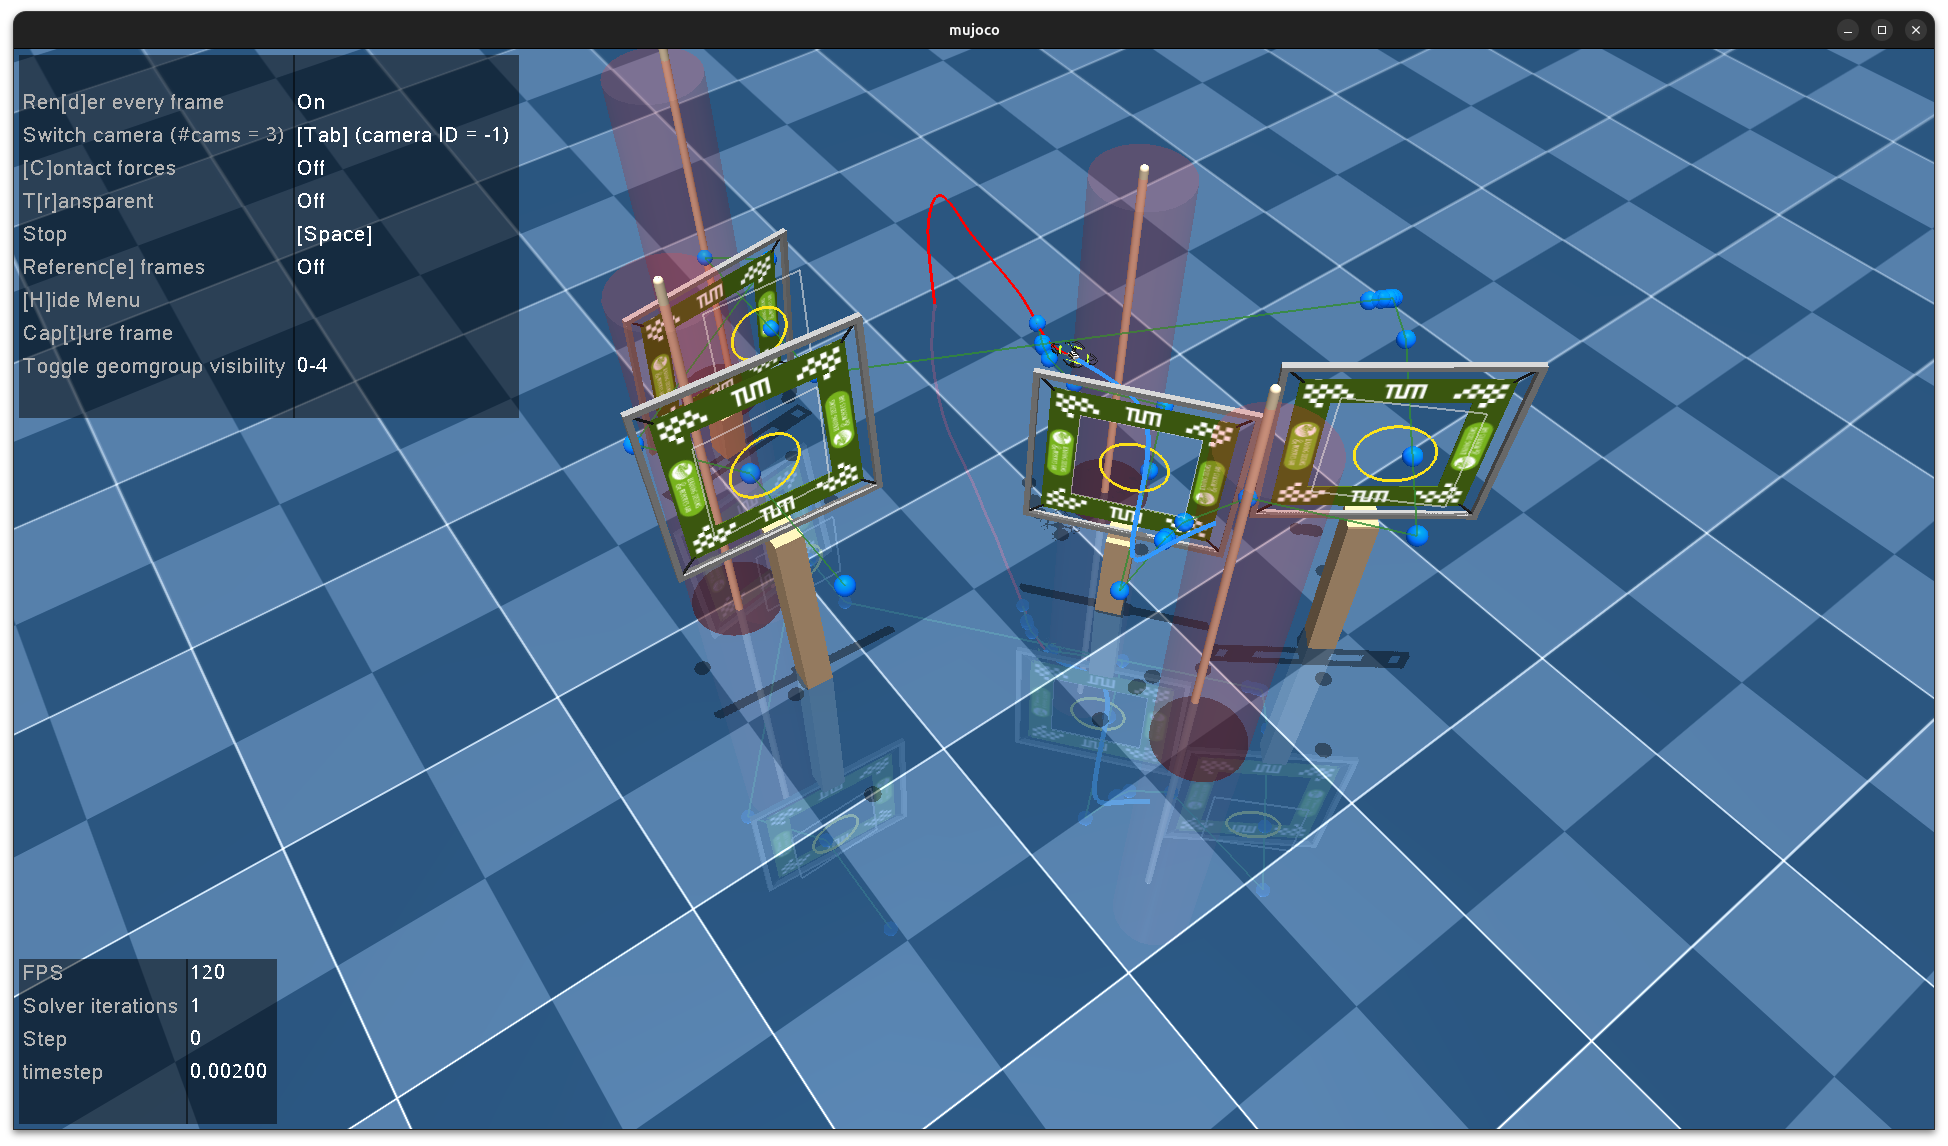Maximize the mujoco window
1948x1146 pixels.
(1882, 30)
